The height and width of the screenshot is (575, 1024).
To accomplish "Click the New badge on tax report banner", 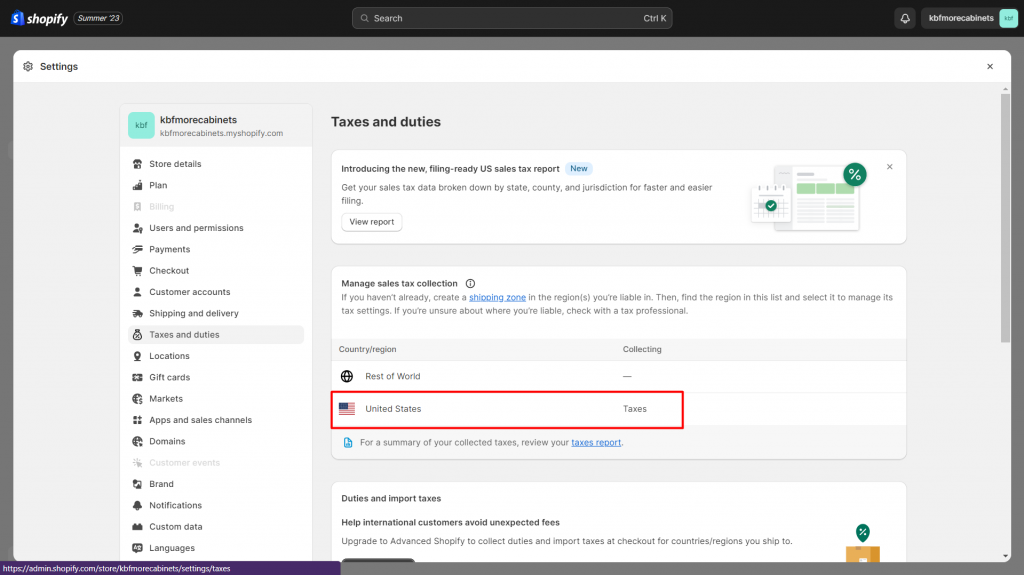I will point(579,169).
